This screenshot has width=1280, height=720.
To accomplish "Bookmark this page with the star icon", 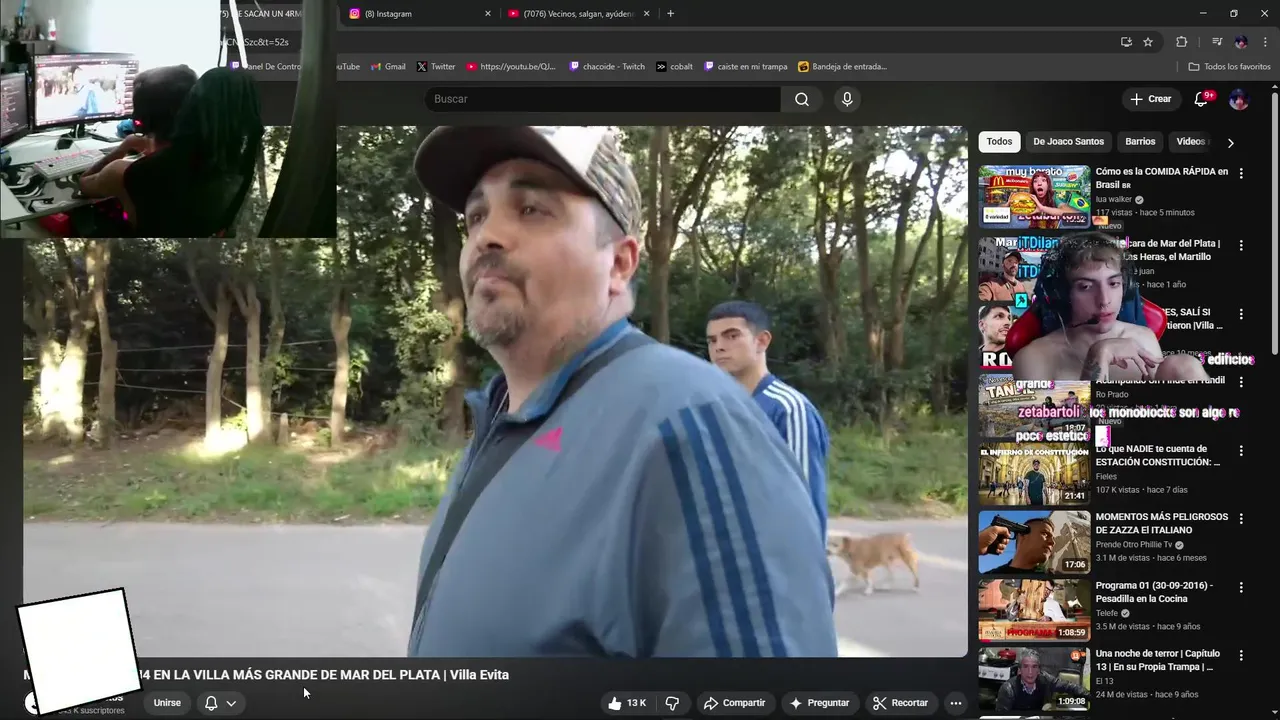I will [1148, 42].
